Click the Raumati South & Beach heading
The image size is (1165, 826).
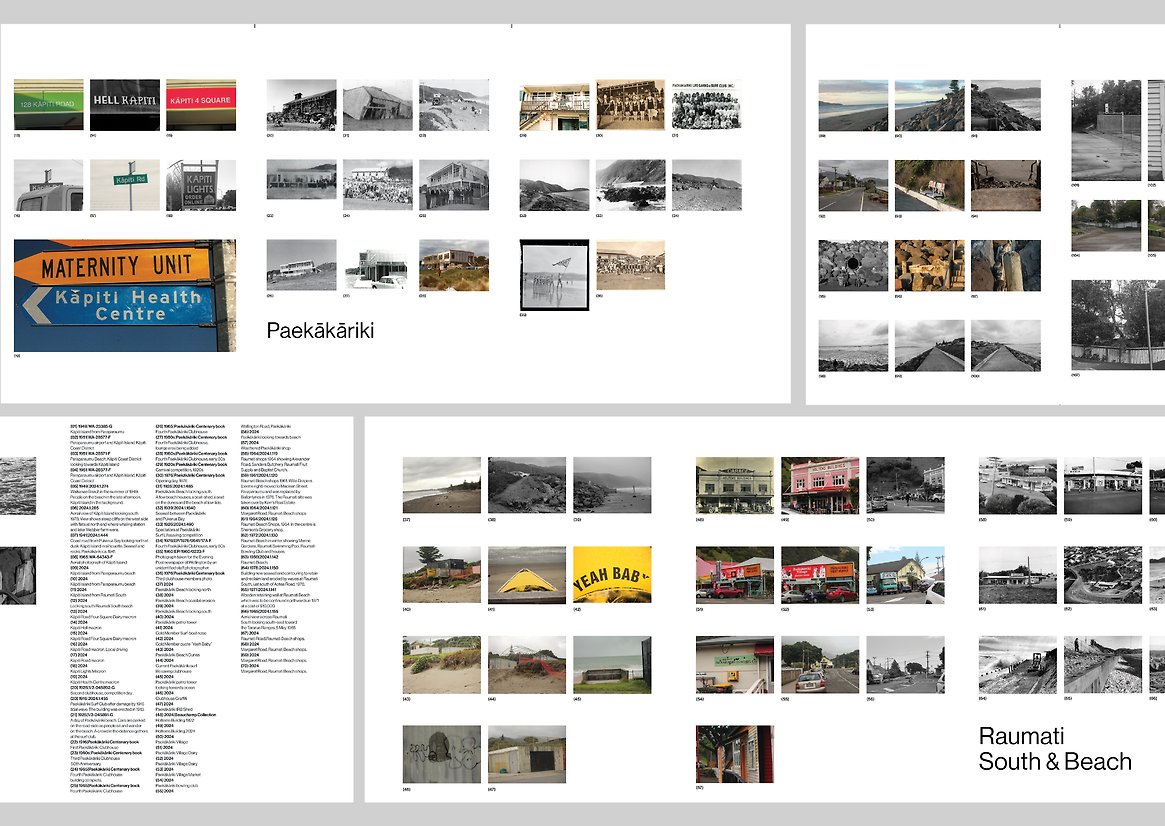[1054, 749]
